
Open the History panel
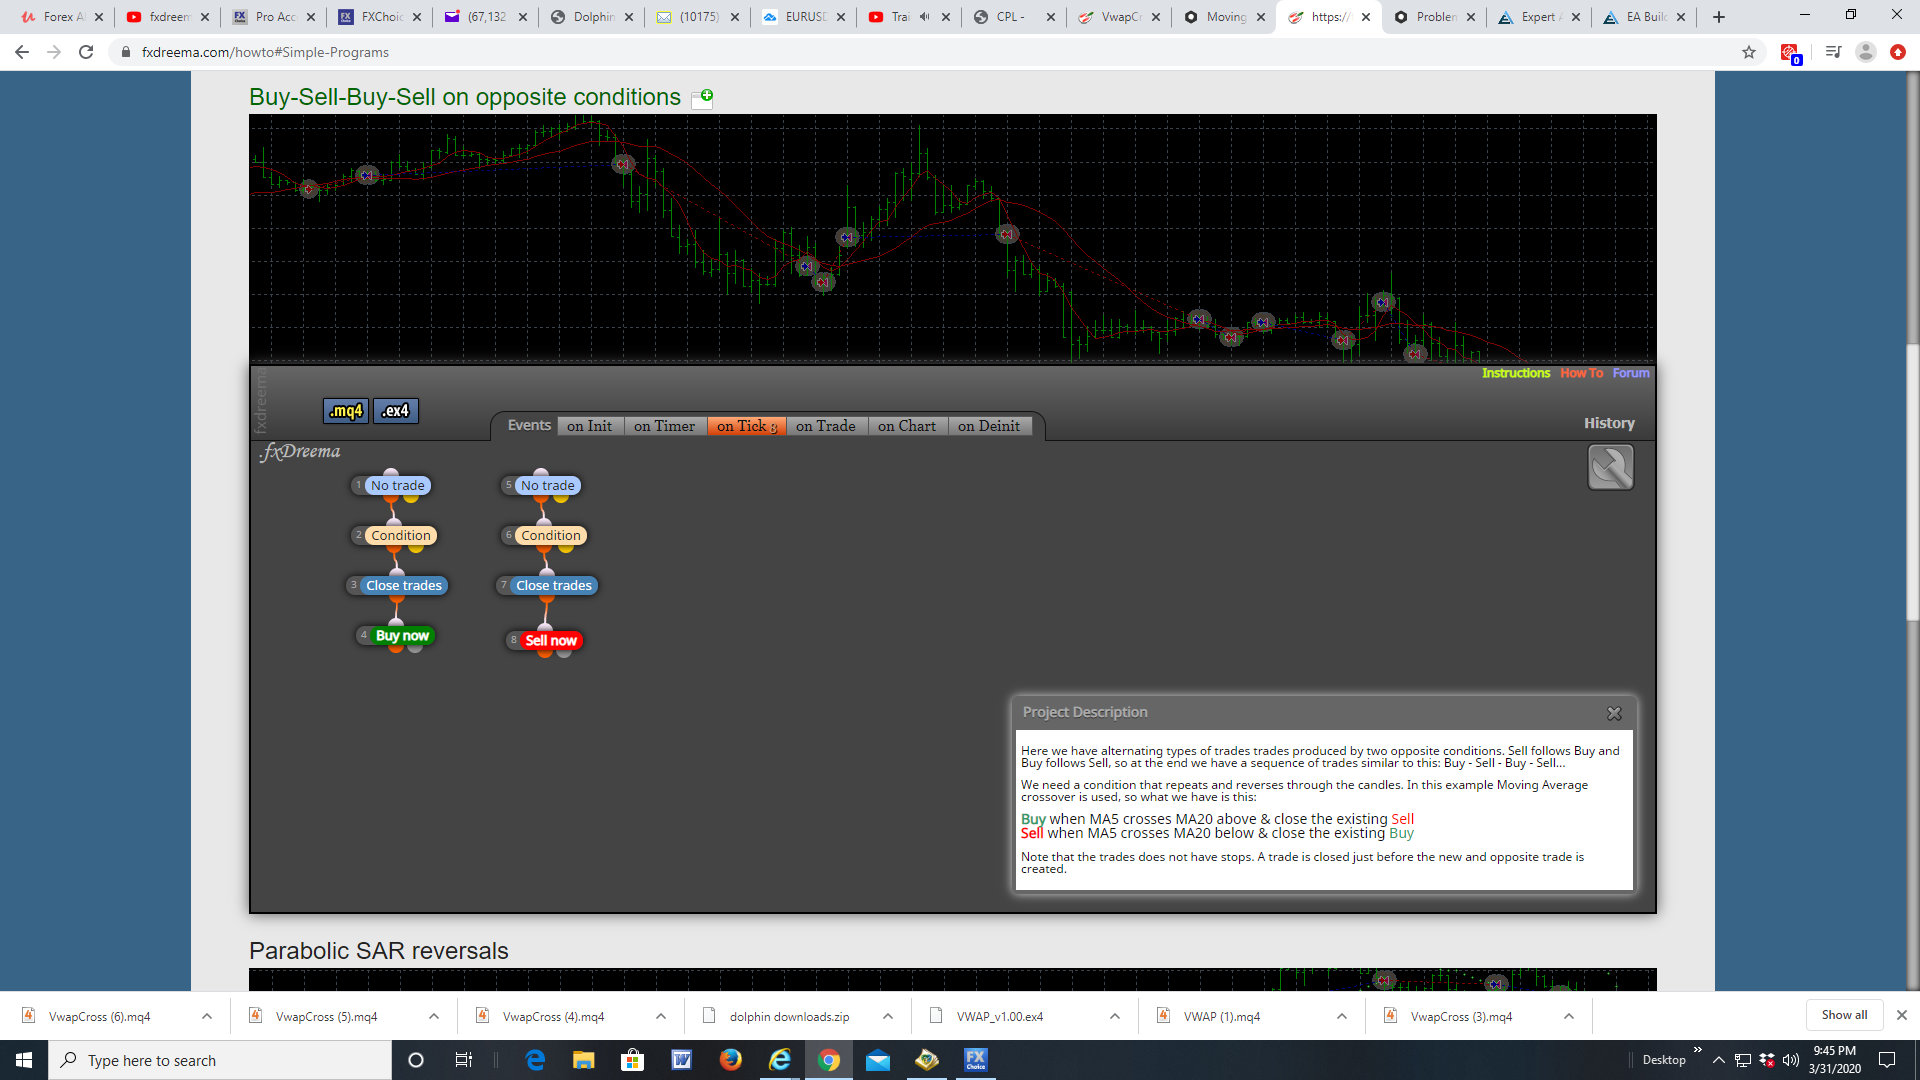click(1609, 424)
